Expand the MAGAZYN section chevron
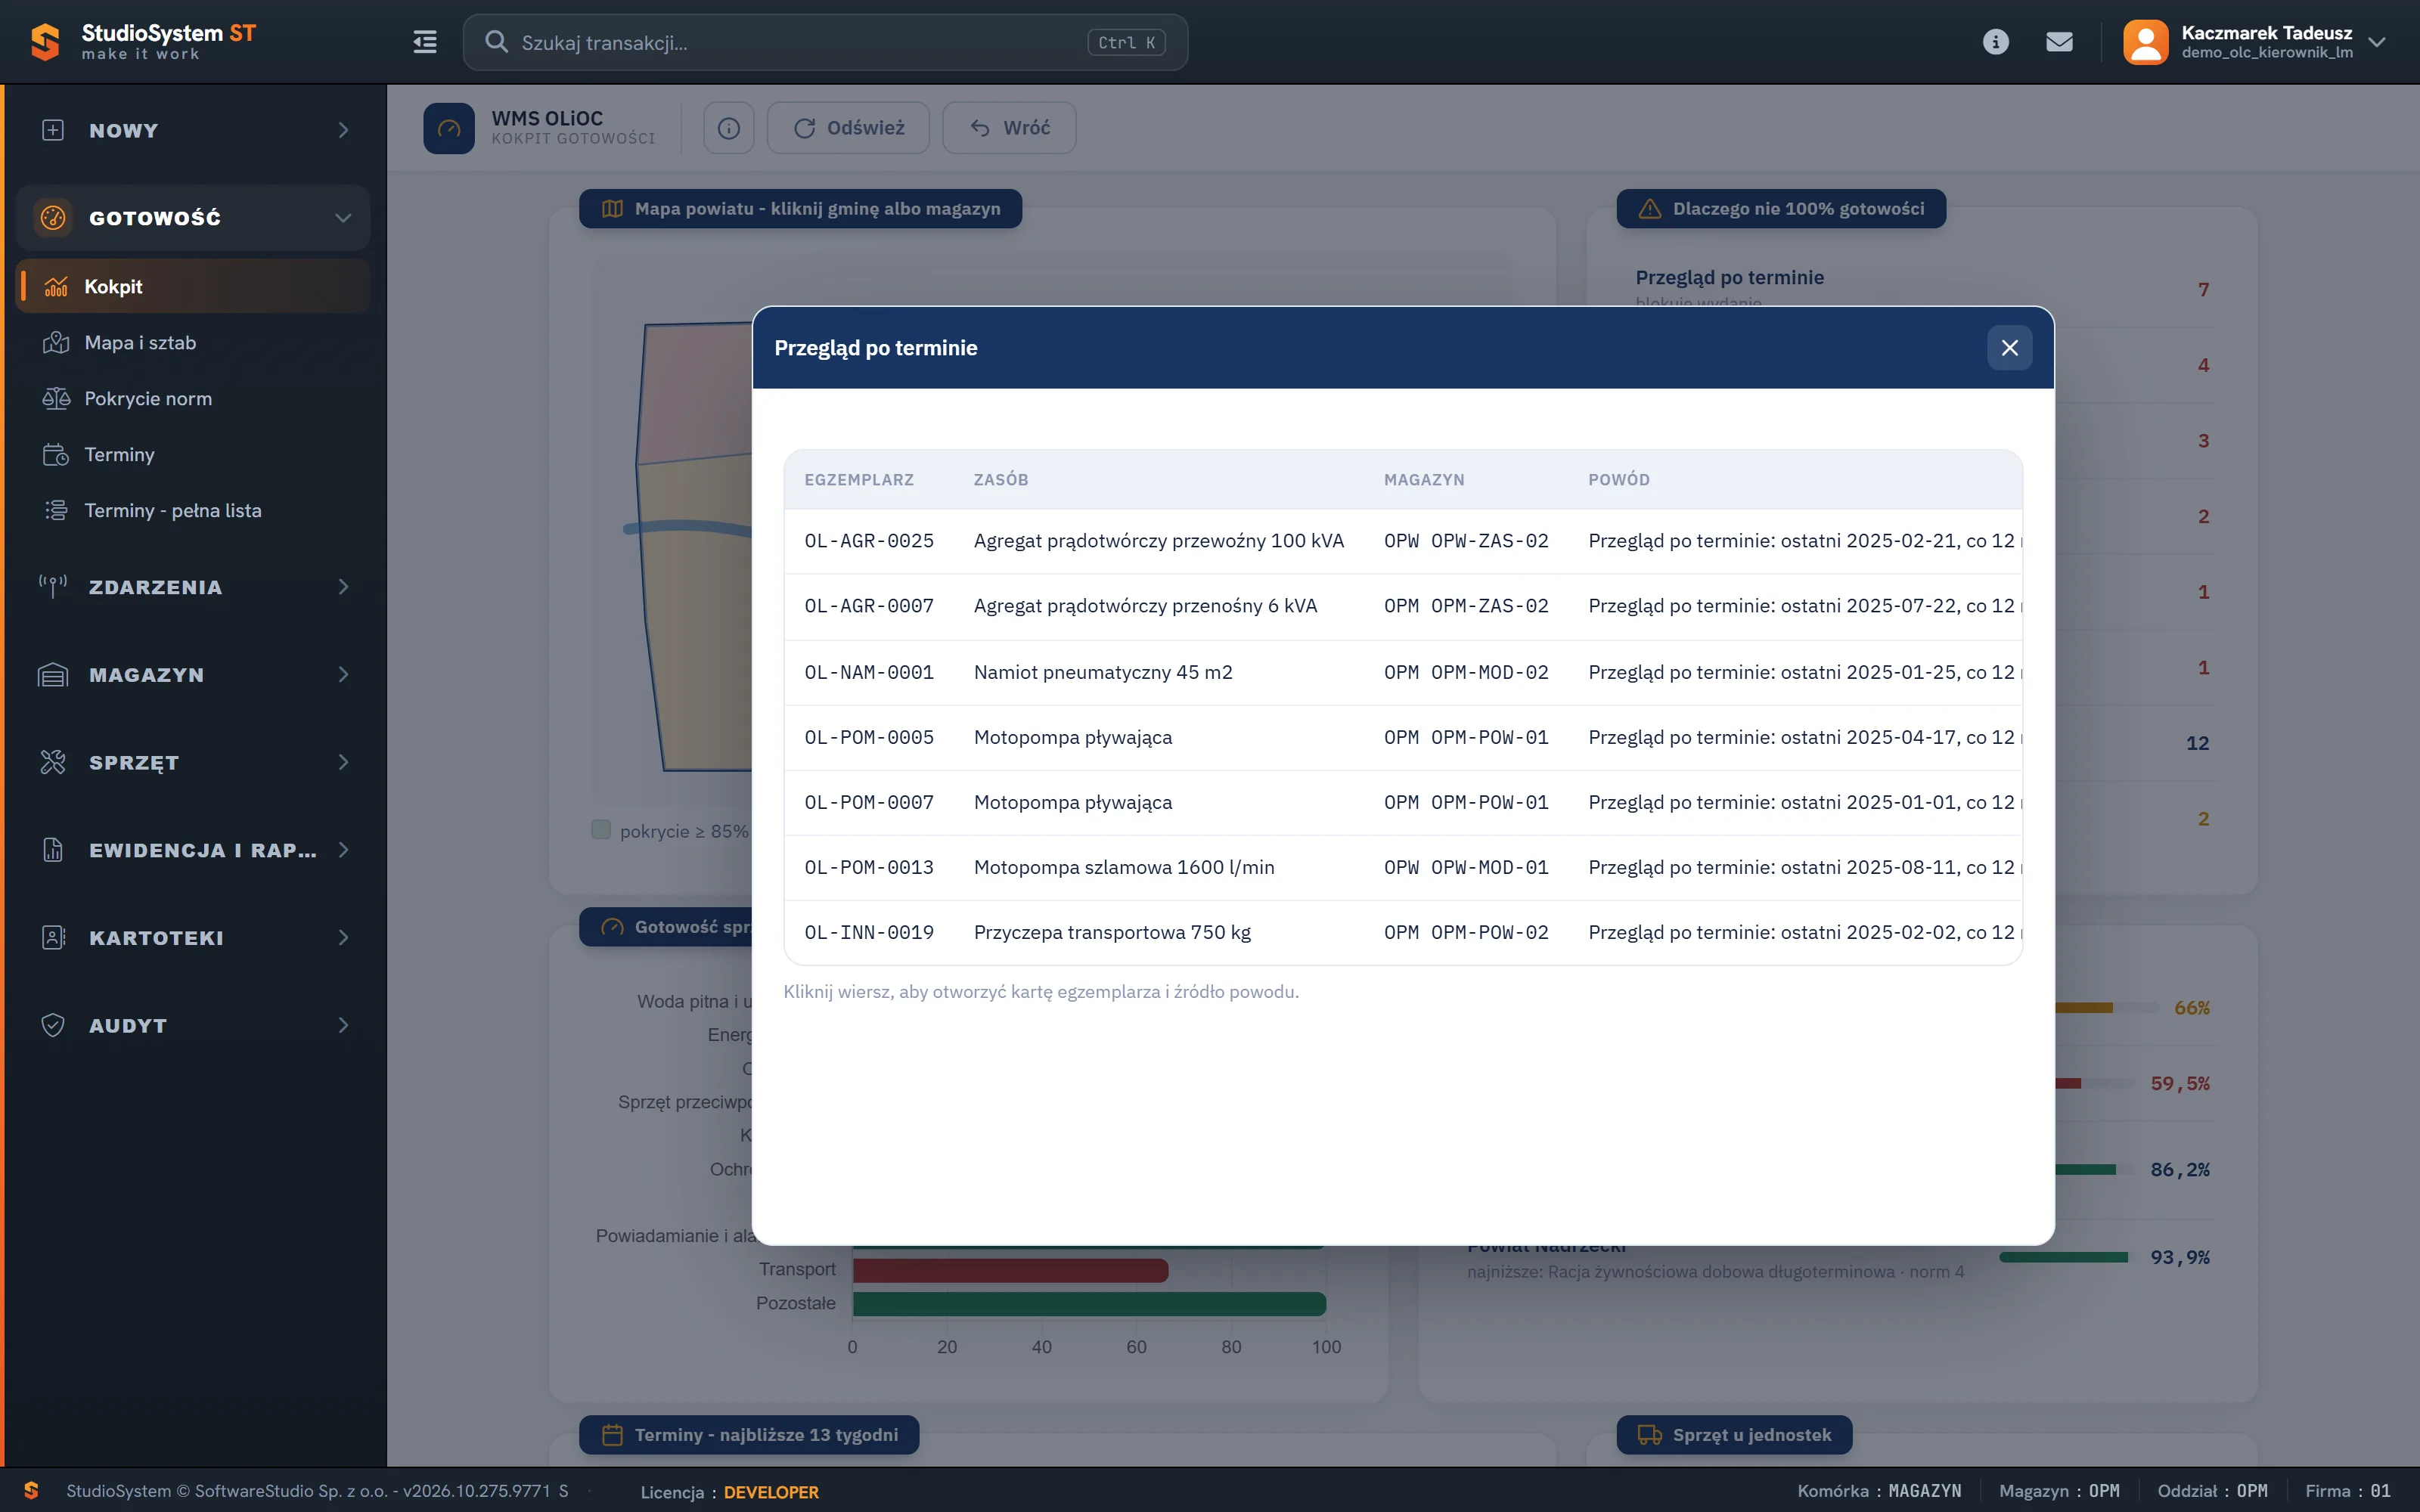The width and height of the screenshot is (2420, 1512). point(344,675)
